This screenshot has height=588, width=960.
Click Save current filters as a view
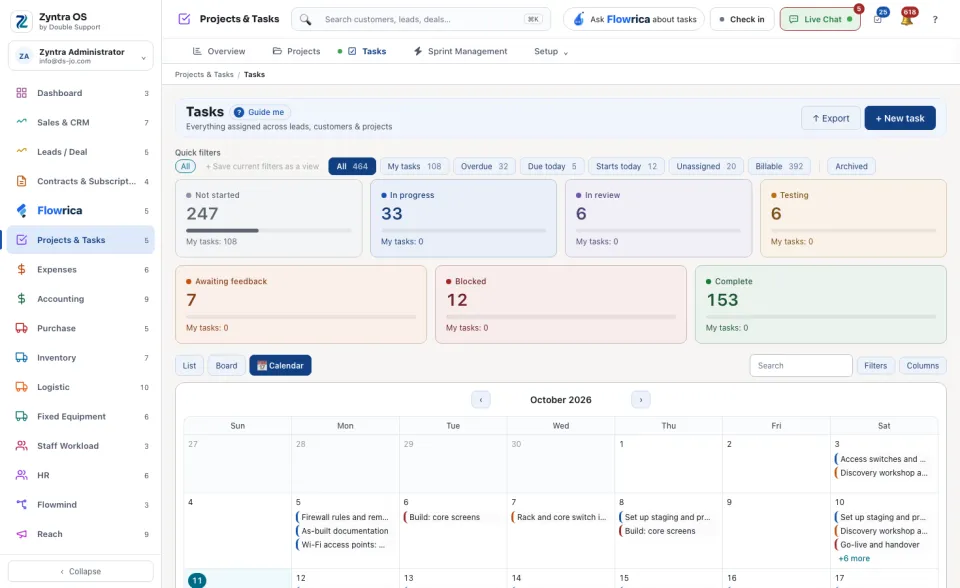(x=262, y=167)
